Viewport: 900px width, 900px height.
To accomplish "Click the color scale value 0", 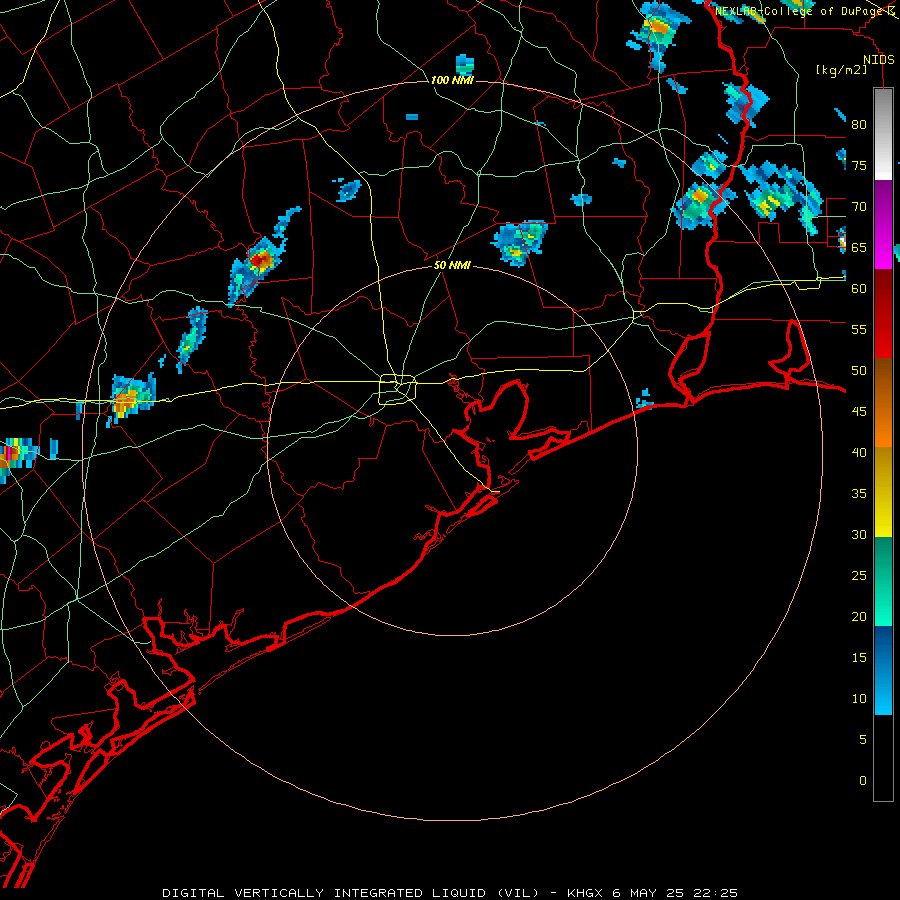I will pyautogui.click(x=863, y=781).
